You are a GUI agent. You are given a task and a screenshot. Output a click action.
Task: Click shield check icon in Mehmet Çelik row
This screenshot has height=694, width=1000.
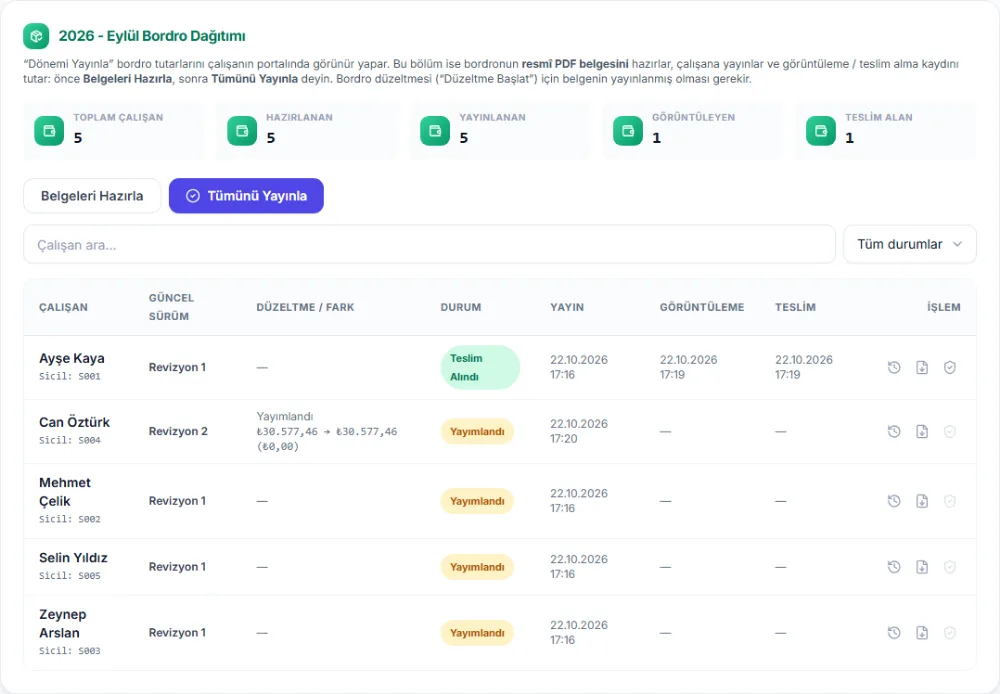pos(950,501)
